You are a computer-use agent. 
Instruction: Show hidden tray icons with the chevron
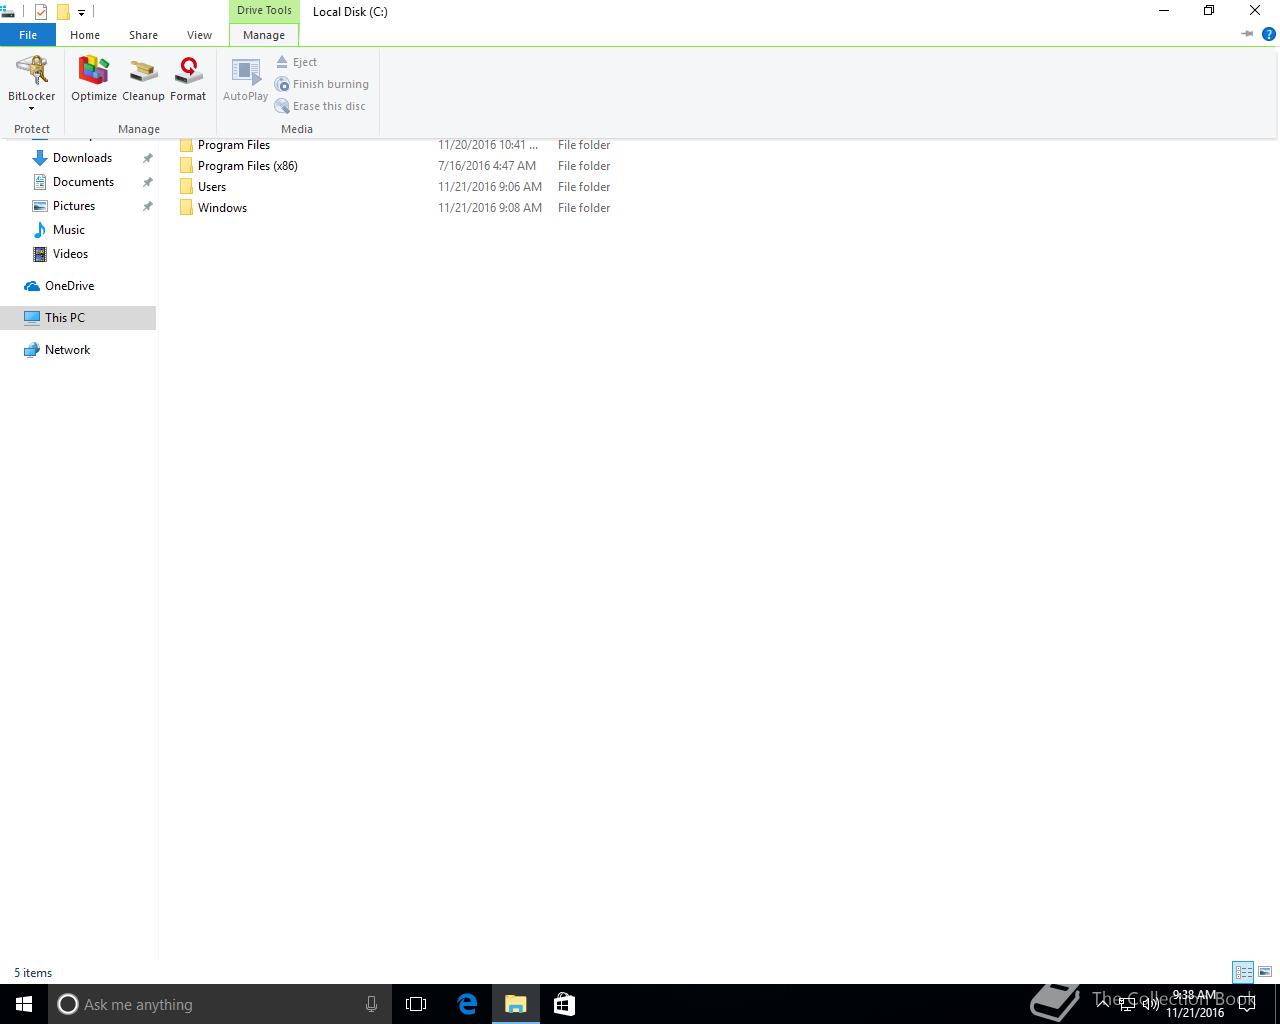tap(1103, 1004)
